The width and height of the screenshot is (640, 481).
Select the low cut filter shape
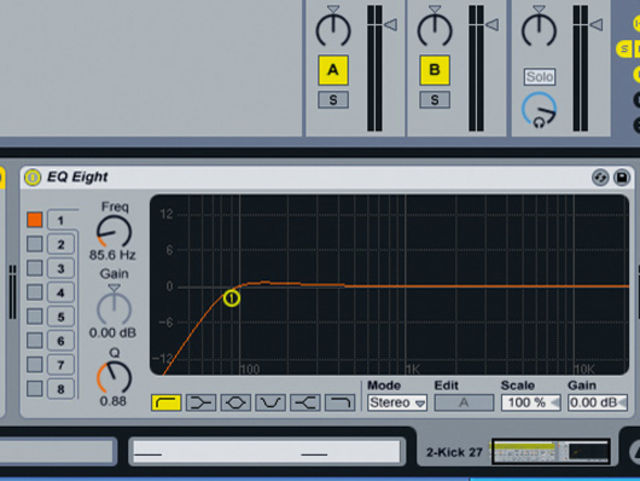tap(166, 403)
